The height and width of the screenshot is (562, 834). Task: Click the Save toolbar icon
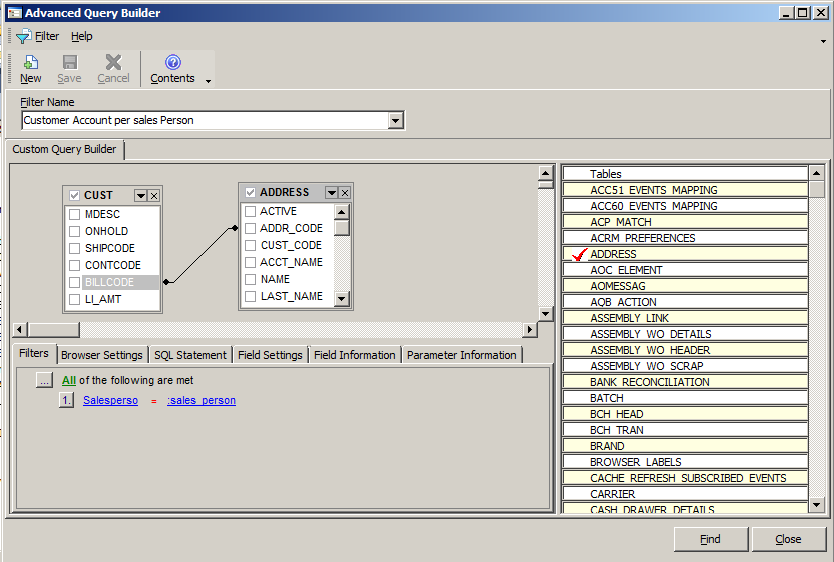(x=69, y=69)
